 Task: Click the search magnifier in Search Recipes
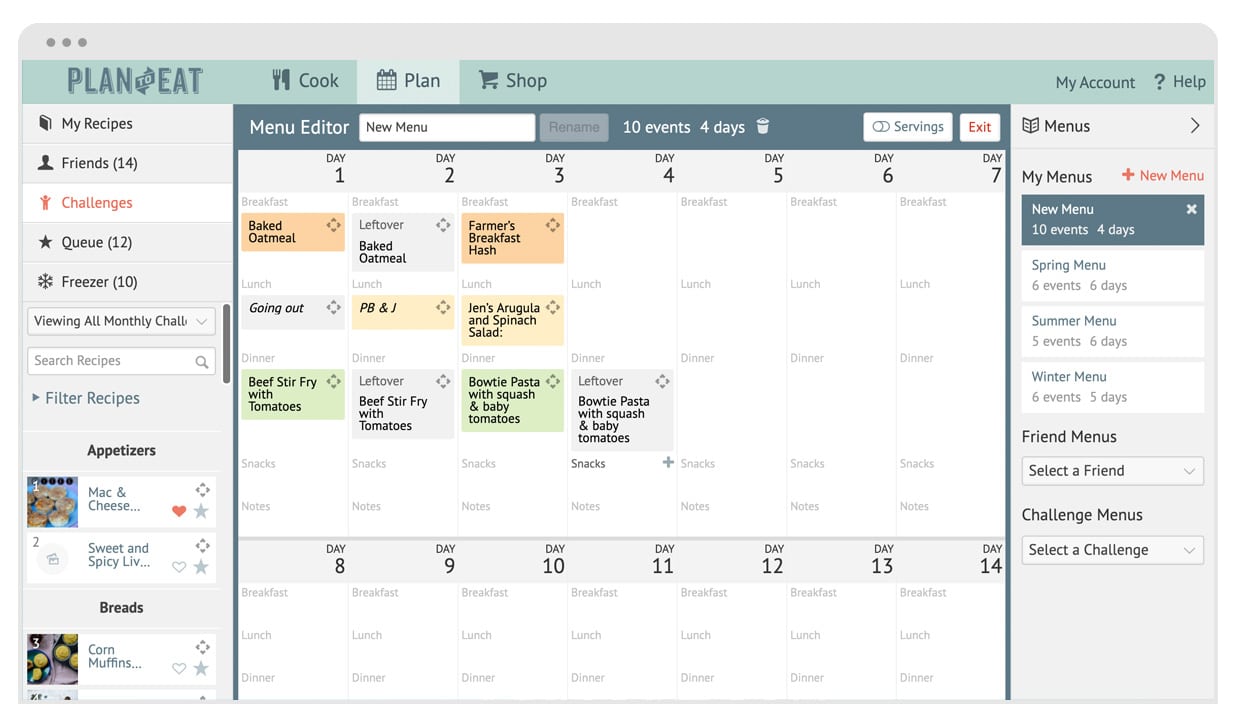202,362
